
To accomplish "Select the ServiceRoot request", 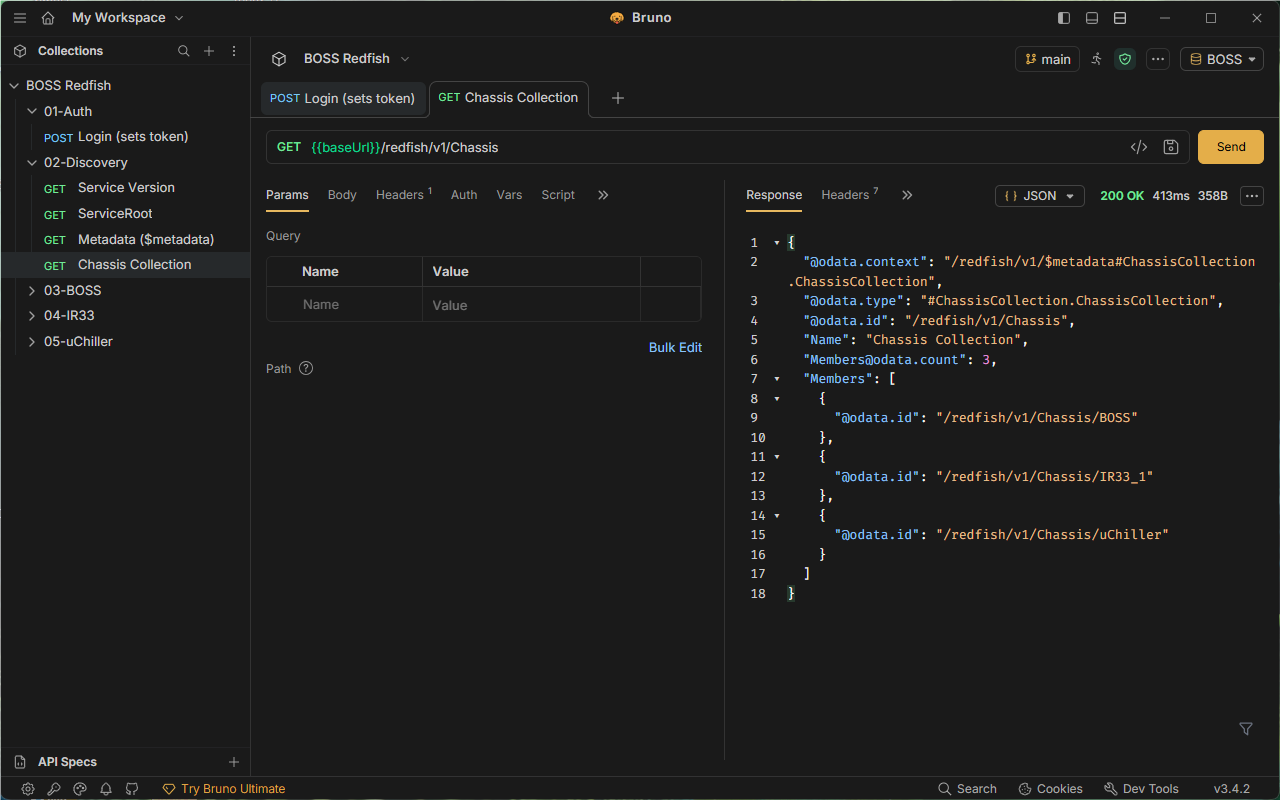I will [125, 214].
